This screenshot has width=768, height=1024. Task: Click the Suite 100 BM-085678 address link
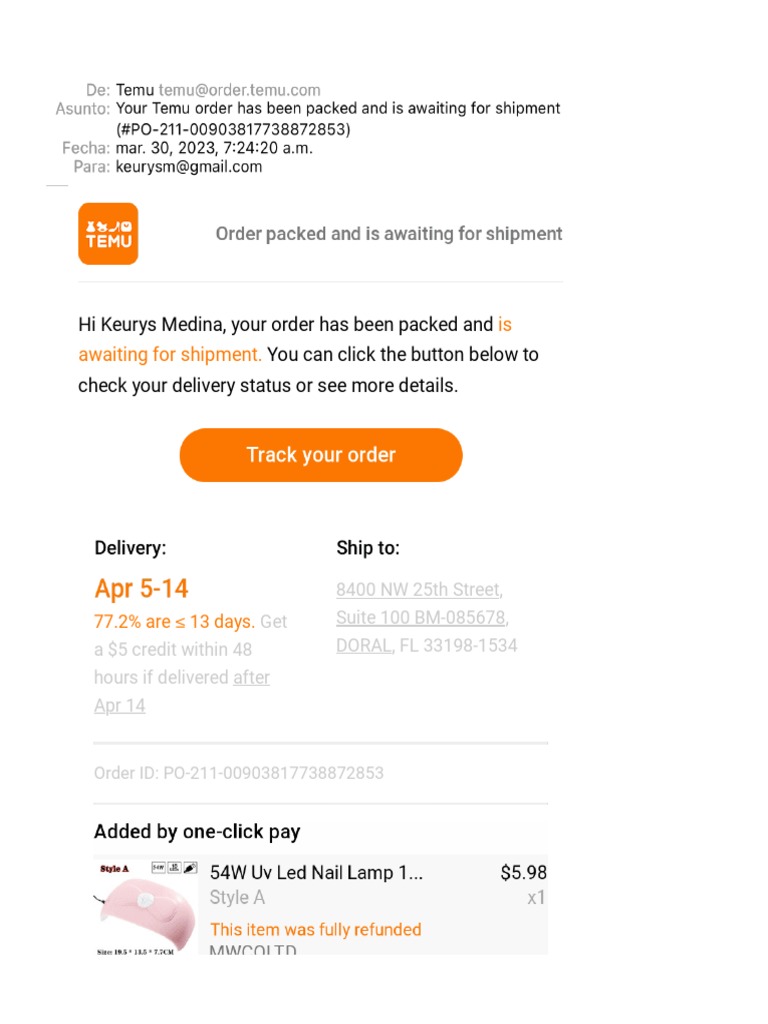[x=420, y=617]
